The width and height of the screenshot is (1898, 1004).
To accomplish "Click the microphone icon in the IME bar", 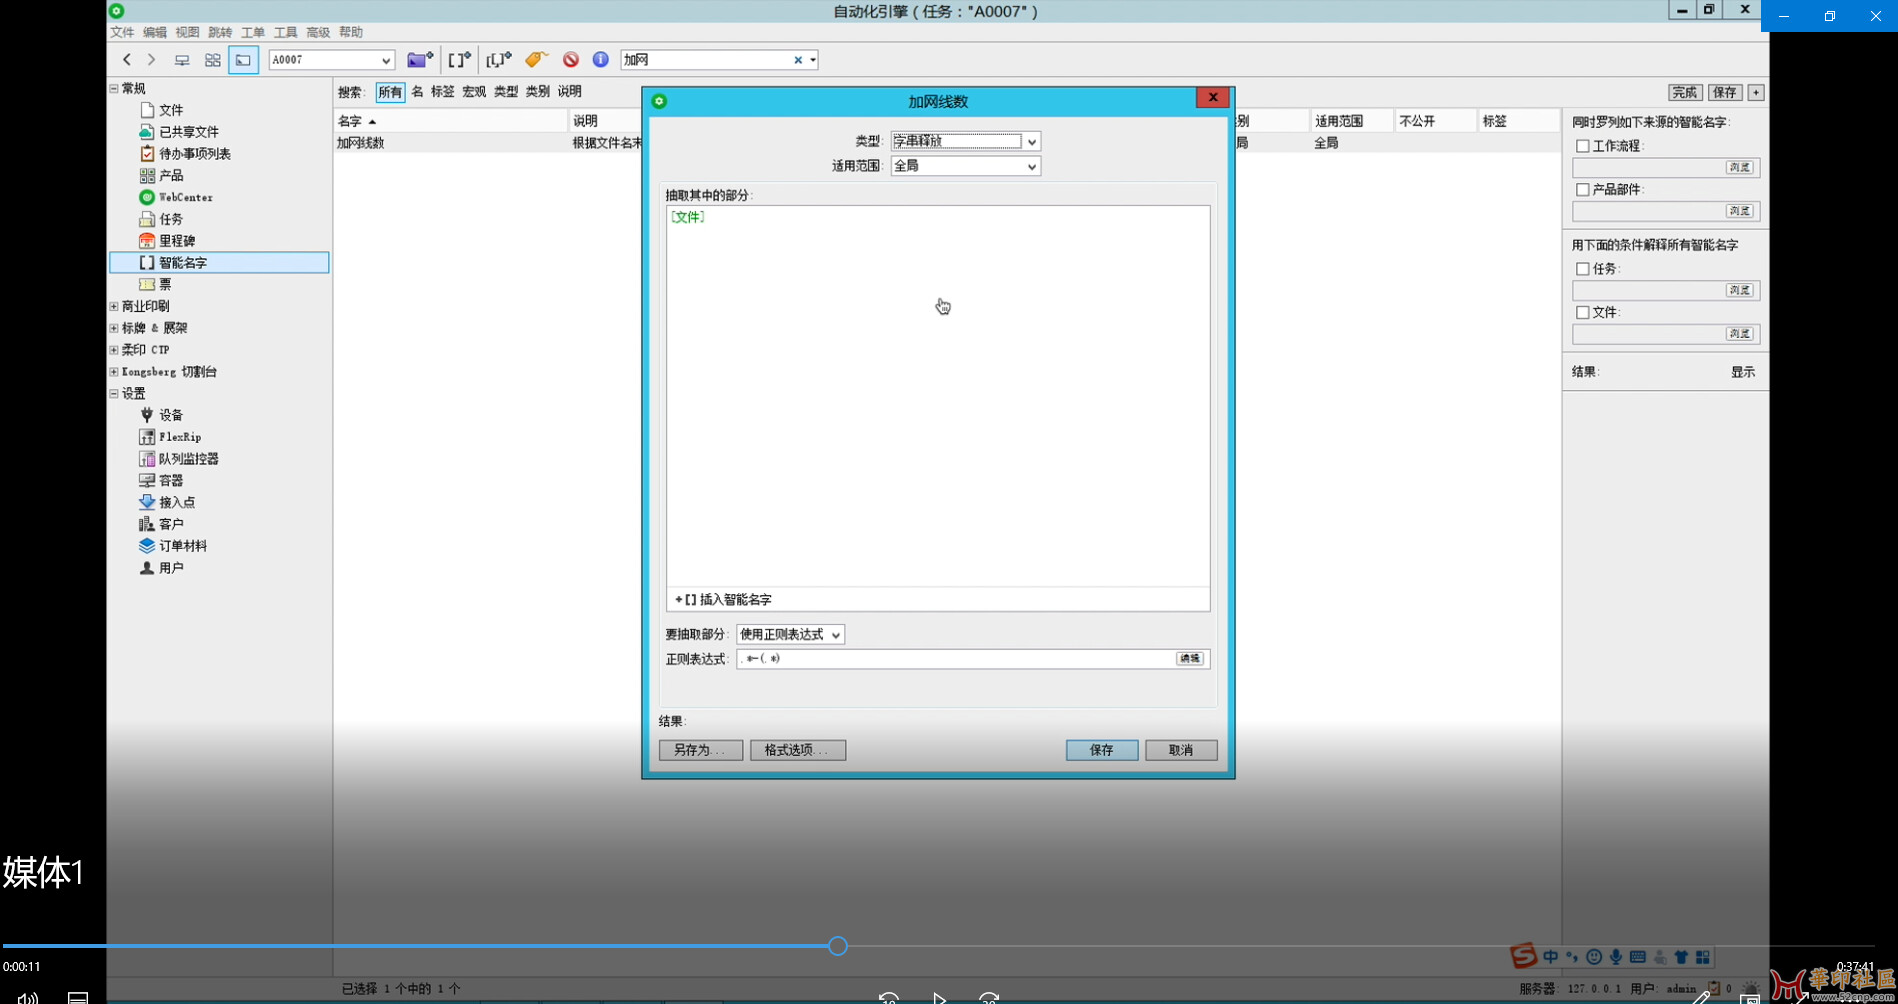I will click(x=1616, y=957).
